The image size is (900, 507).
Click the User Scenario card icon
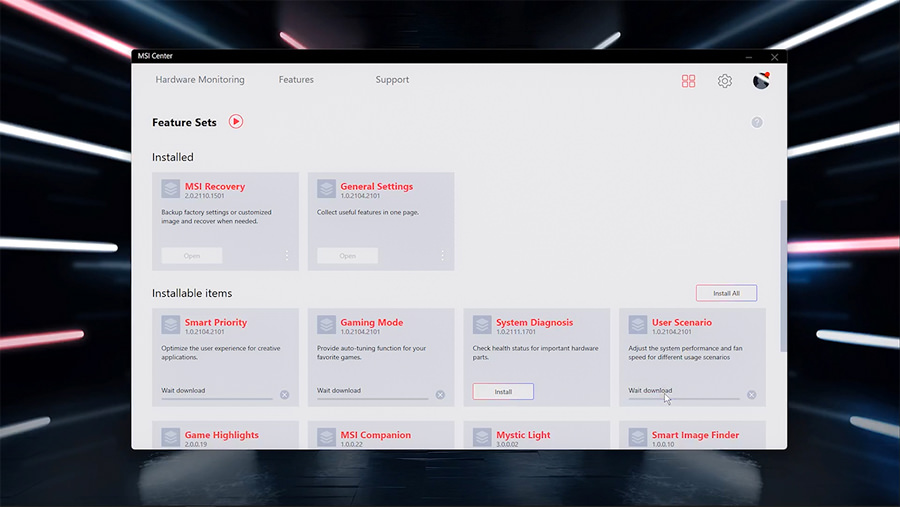tap(638, 324)
